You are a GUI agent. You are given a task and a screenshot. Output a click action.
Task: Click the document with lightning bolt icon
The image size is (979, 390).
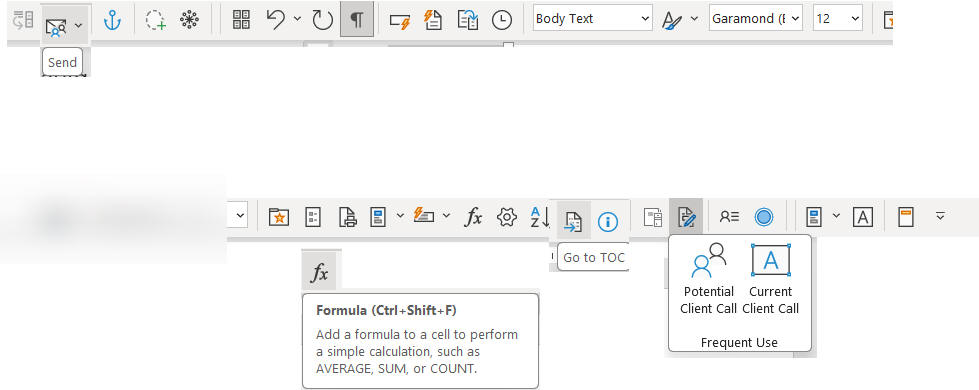433,20
